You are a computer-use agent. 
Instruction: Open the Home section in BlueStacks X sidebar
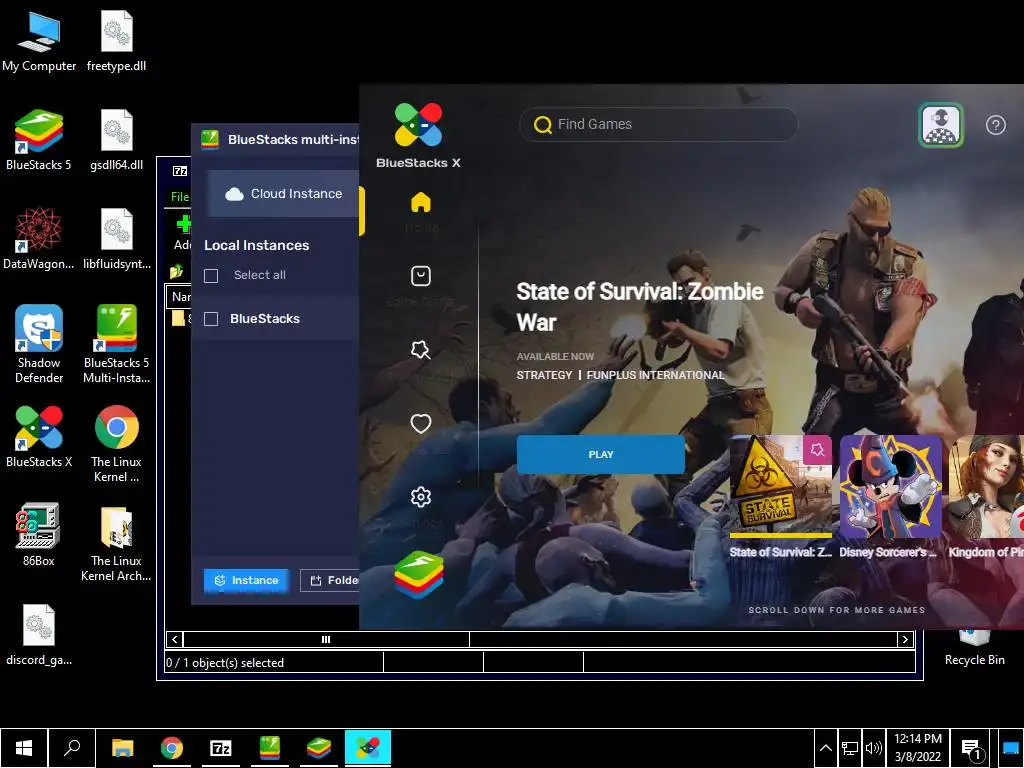[421, 202]
